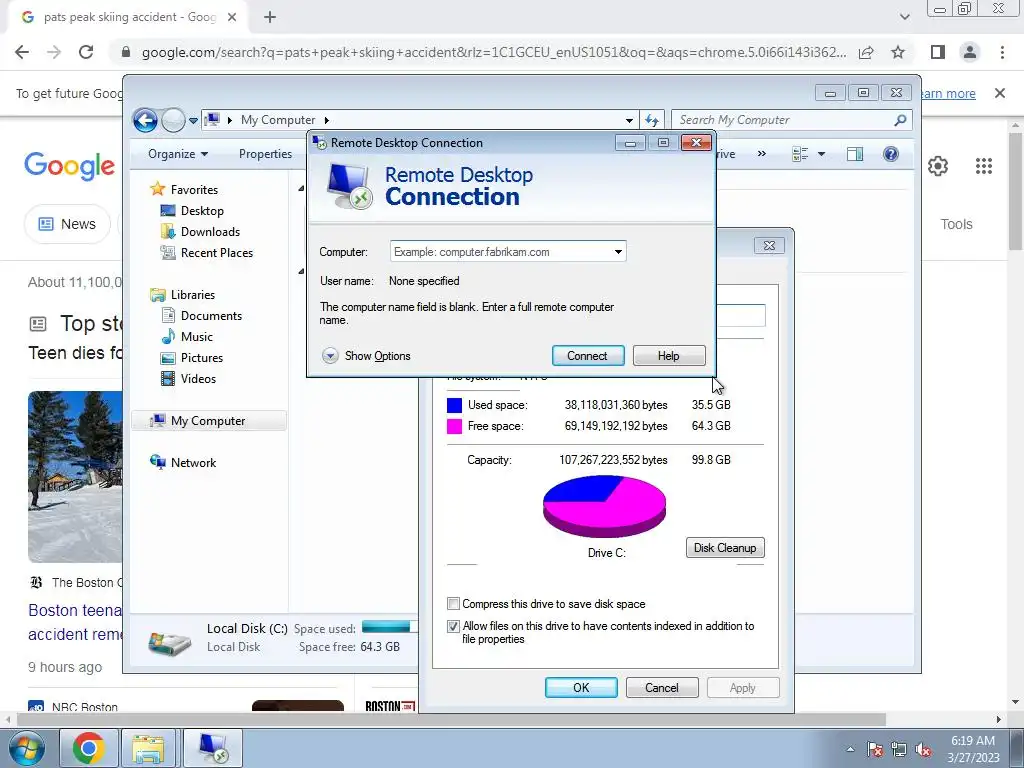Open Google search settings gear
The width and height of the screenshot is (1024, 768).
pyautogui.click(x=938, y=166)
